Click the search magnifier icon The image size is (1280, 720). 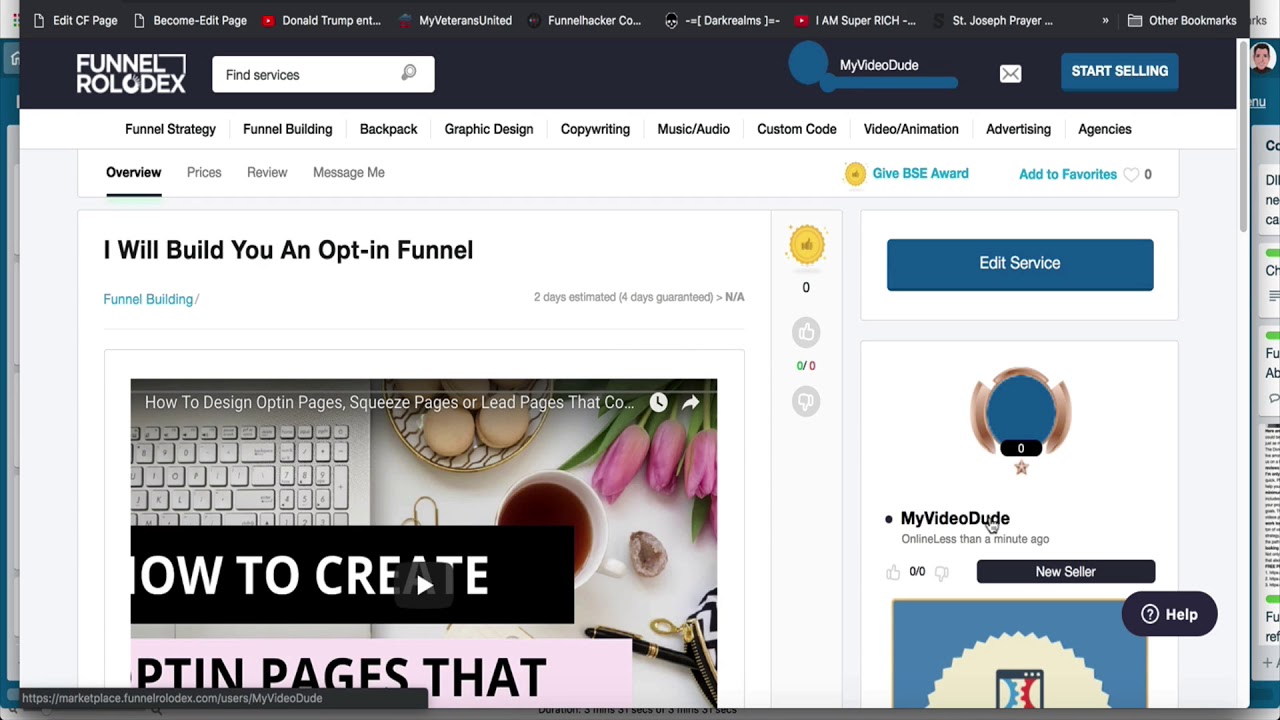click(x=409, y=73)
